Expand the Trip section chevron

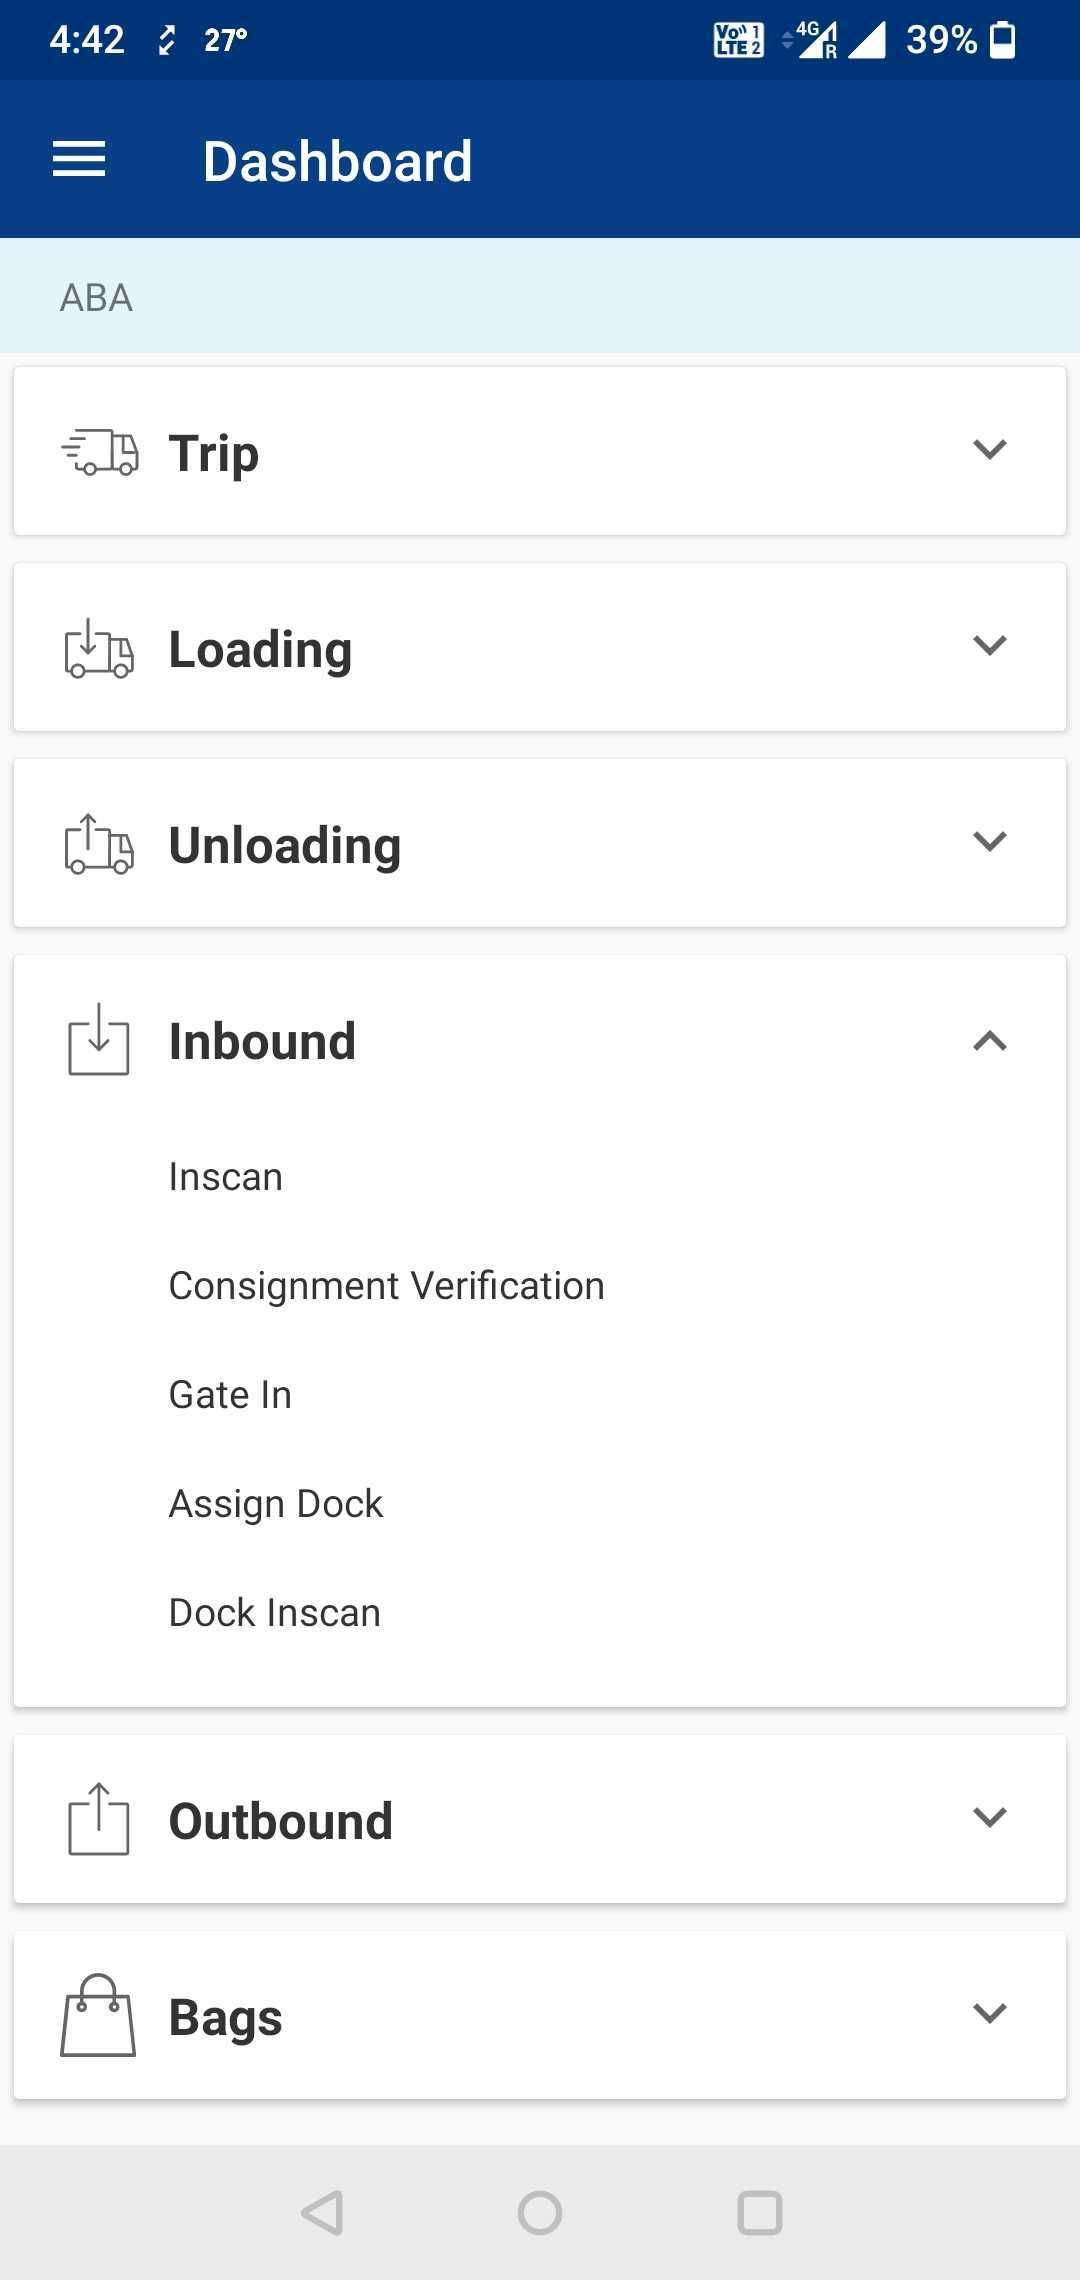pyautogui.click(x=989, y=449)
